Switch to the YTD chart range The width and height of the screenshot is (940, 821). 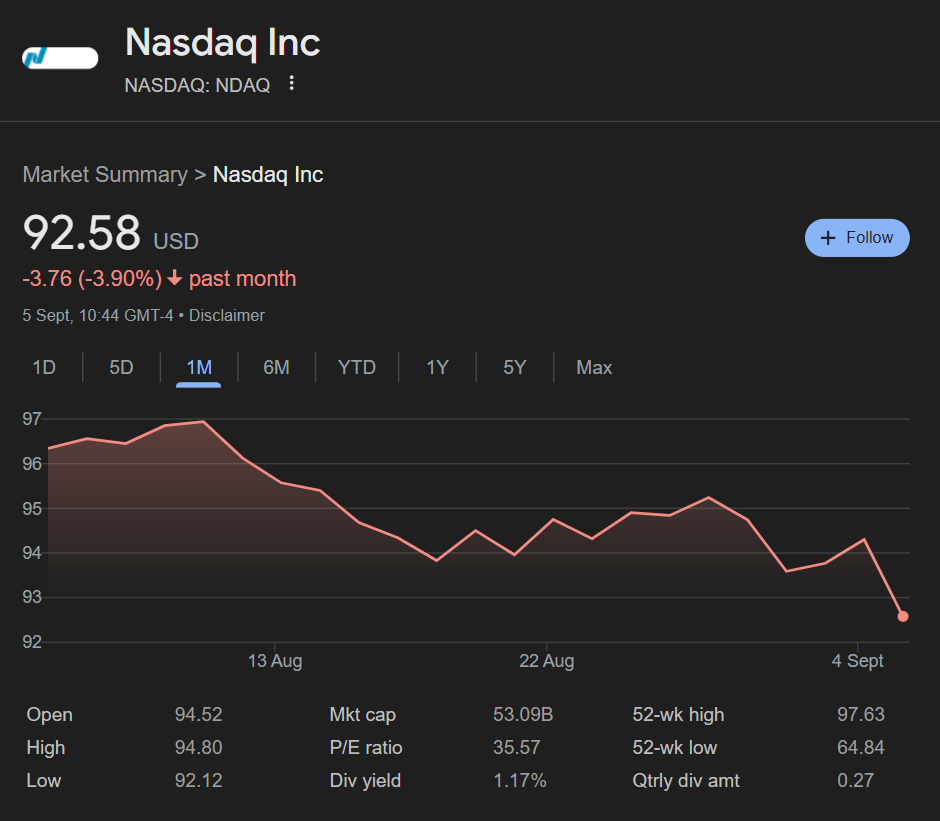coord(357,368)
